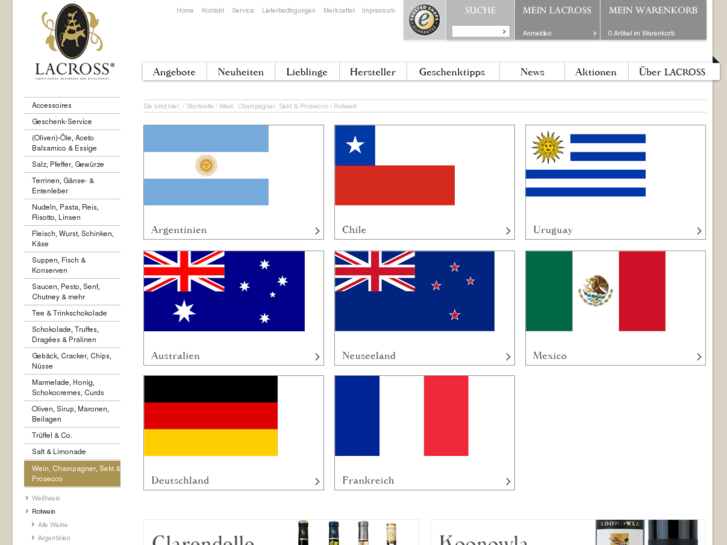
Task: Open the Uruguay flag image
Action: 586,164
